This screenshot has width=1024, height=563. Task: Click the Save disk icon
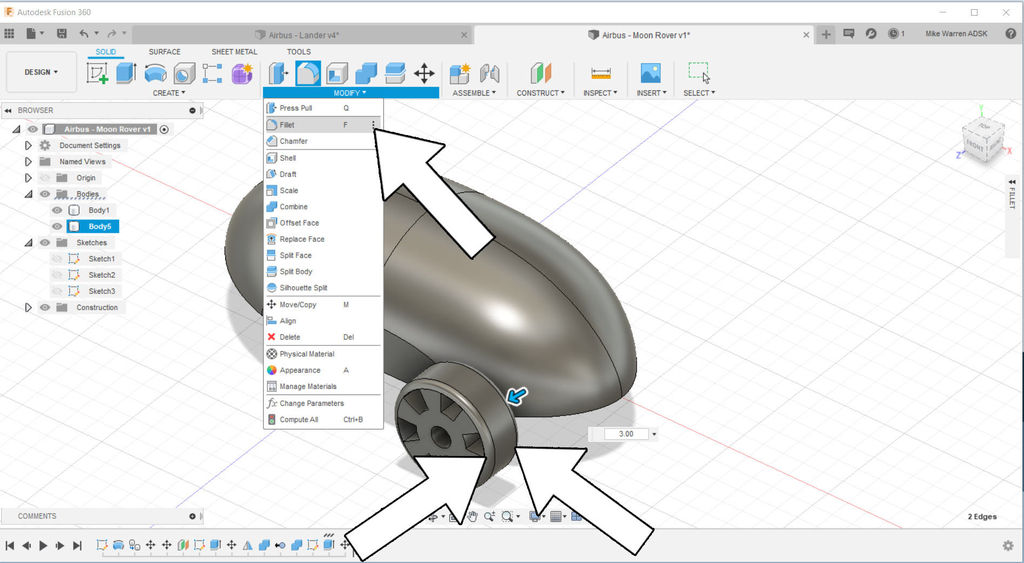[x=61, y=33]
